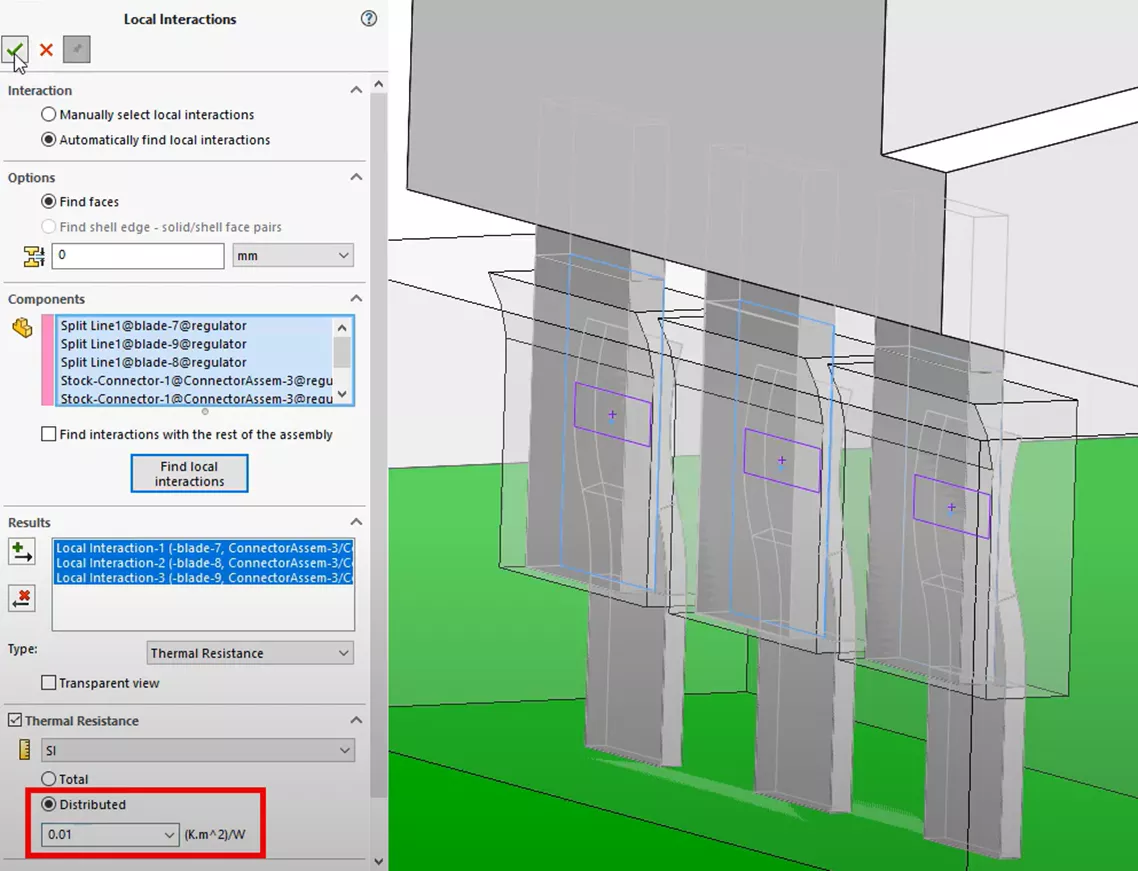The height and width of the screenshot is (871, 1138).
Task: Collapse the Interaction section
Action: (x=355, y=89)
